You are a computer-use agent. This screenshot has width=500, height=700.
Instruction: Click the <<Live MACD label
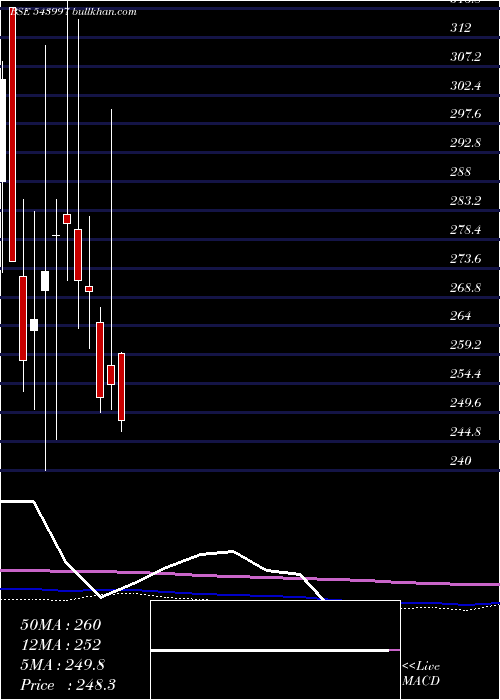421,673
